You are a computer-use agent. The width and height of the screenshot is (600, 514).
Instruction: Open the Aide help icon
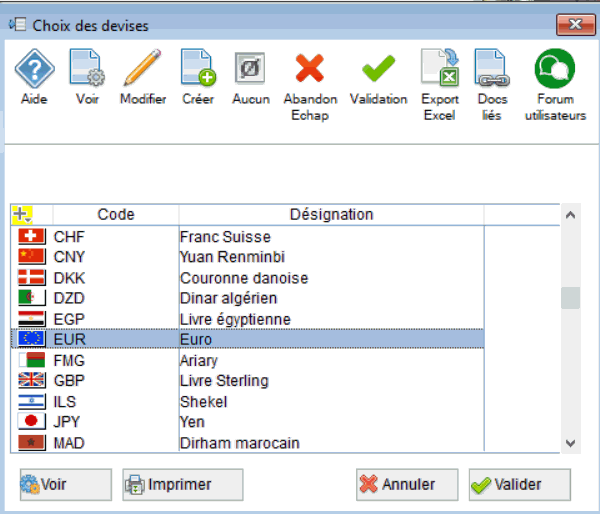tap(34, 68)
